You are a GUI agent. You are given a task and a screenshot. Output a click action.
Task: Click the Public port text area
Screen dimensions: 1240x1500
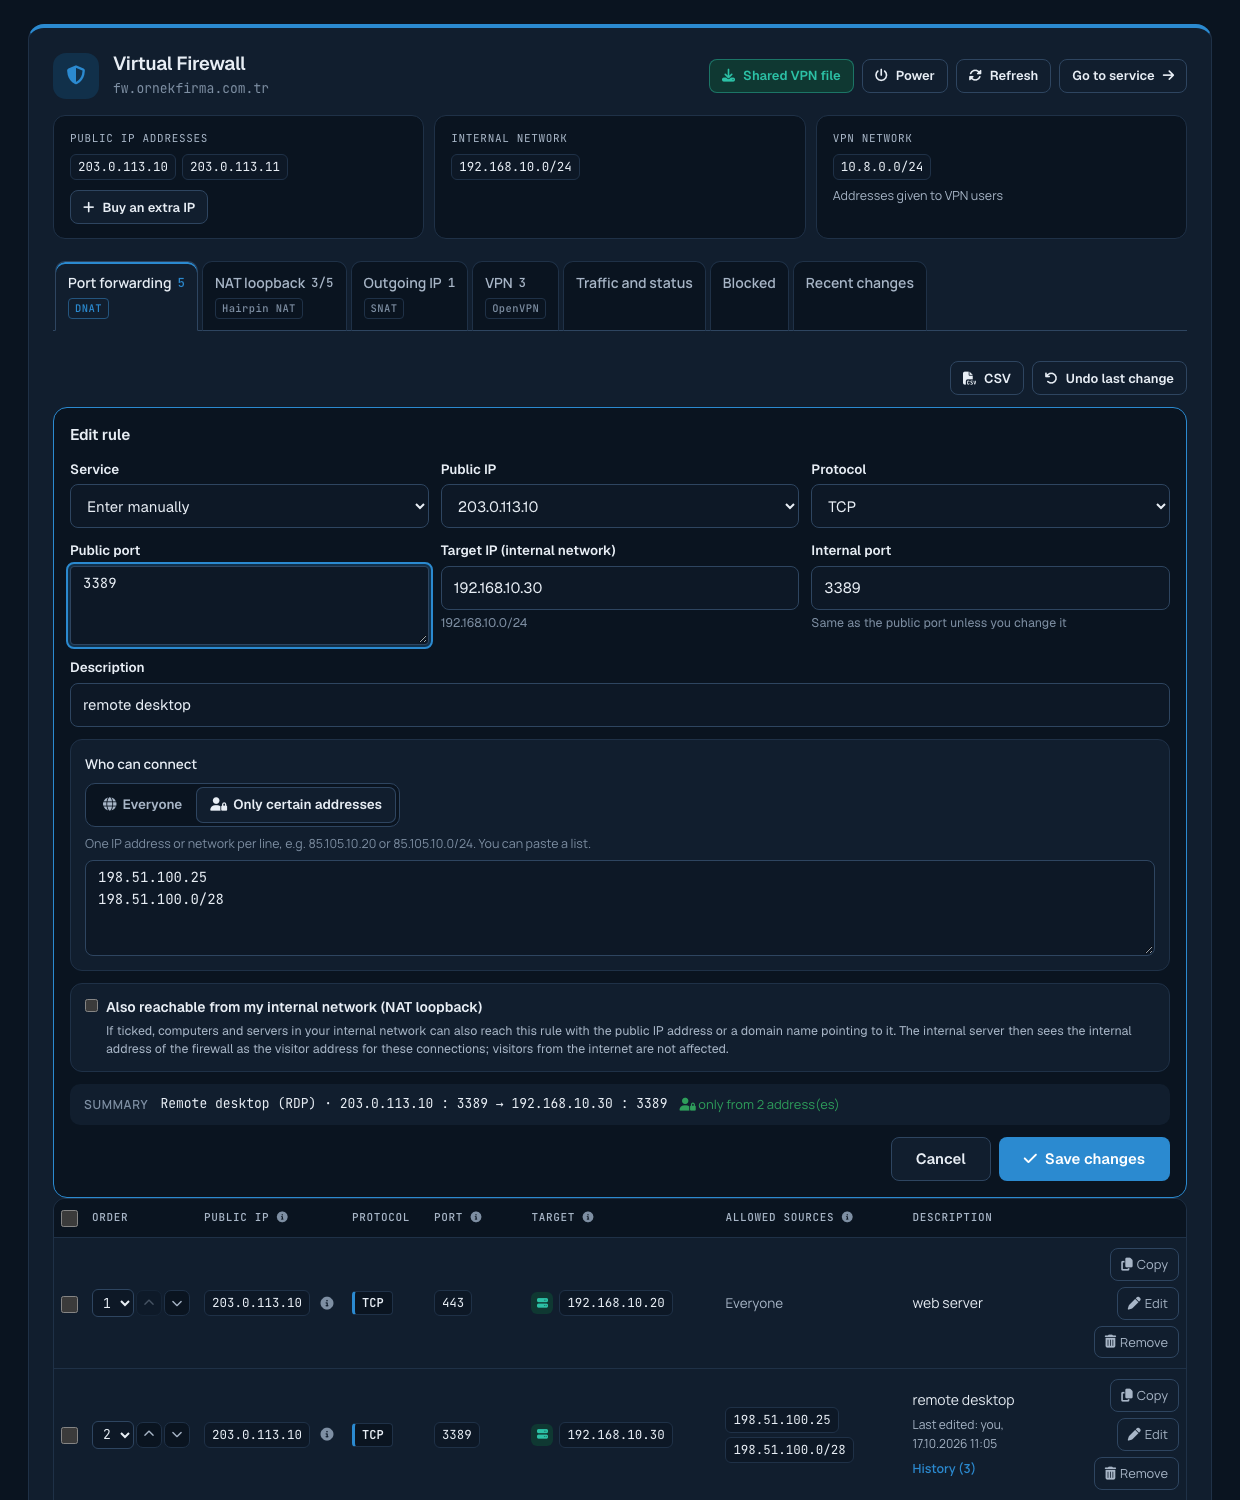[x=249, y=605]
